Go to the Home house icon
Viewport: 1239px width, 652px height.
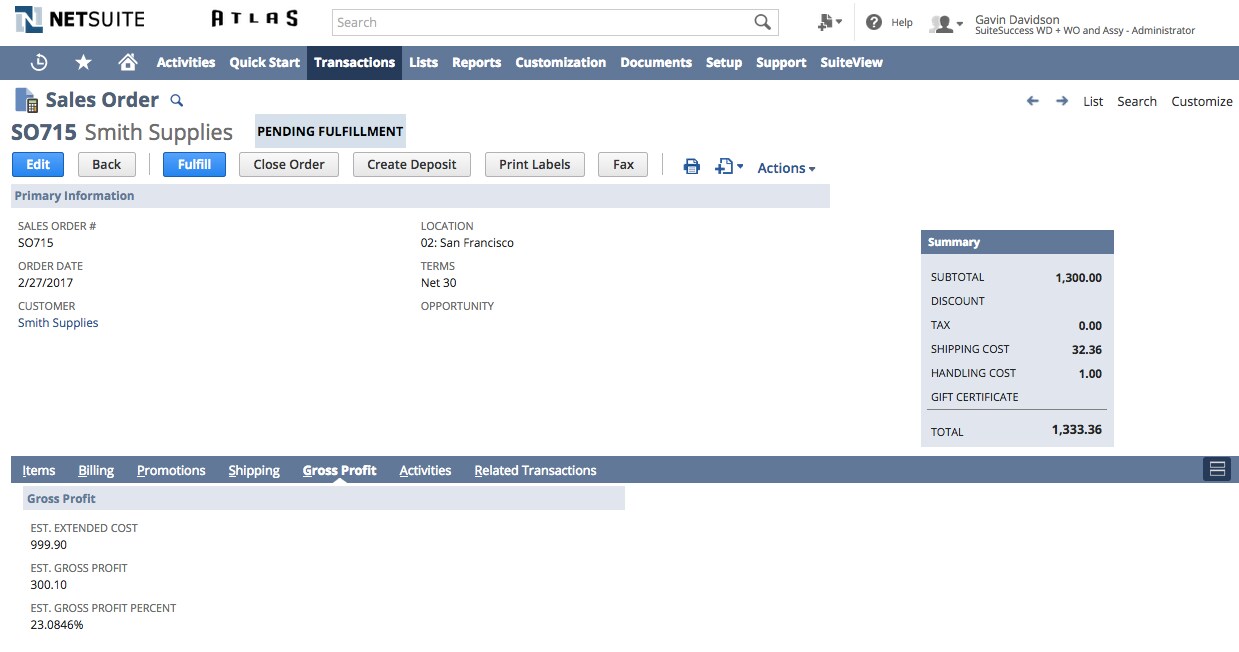click(128, 62)
